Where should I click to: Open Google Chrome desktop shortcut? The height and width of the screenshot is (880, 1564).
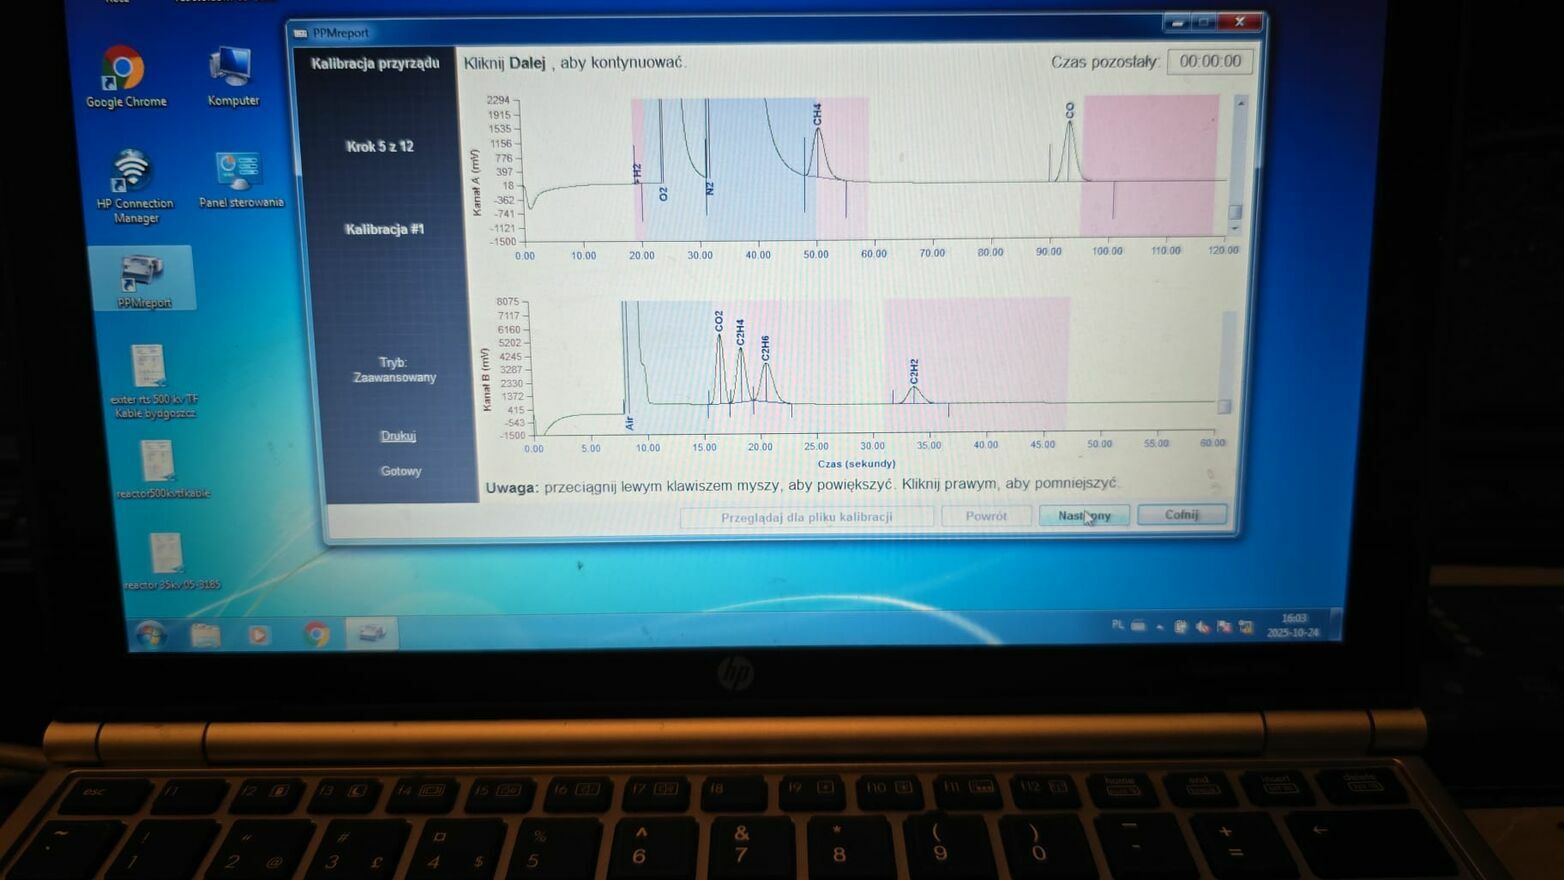click(124, 72)
